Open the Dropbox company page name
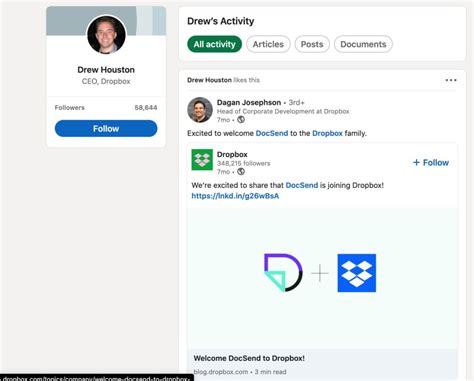Viewport: 474px width, 381px height. tap(232, 154)
